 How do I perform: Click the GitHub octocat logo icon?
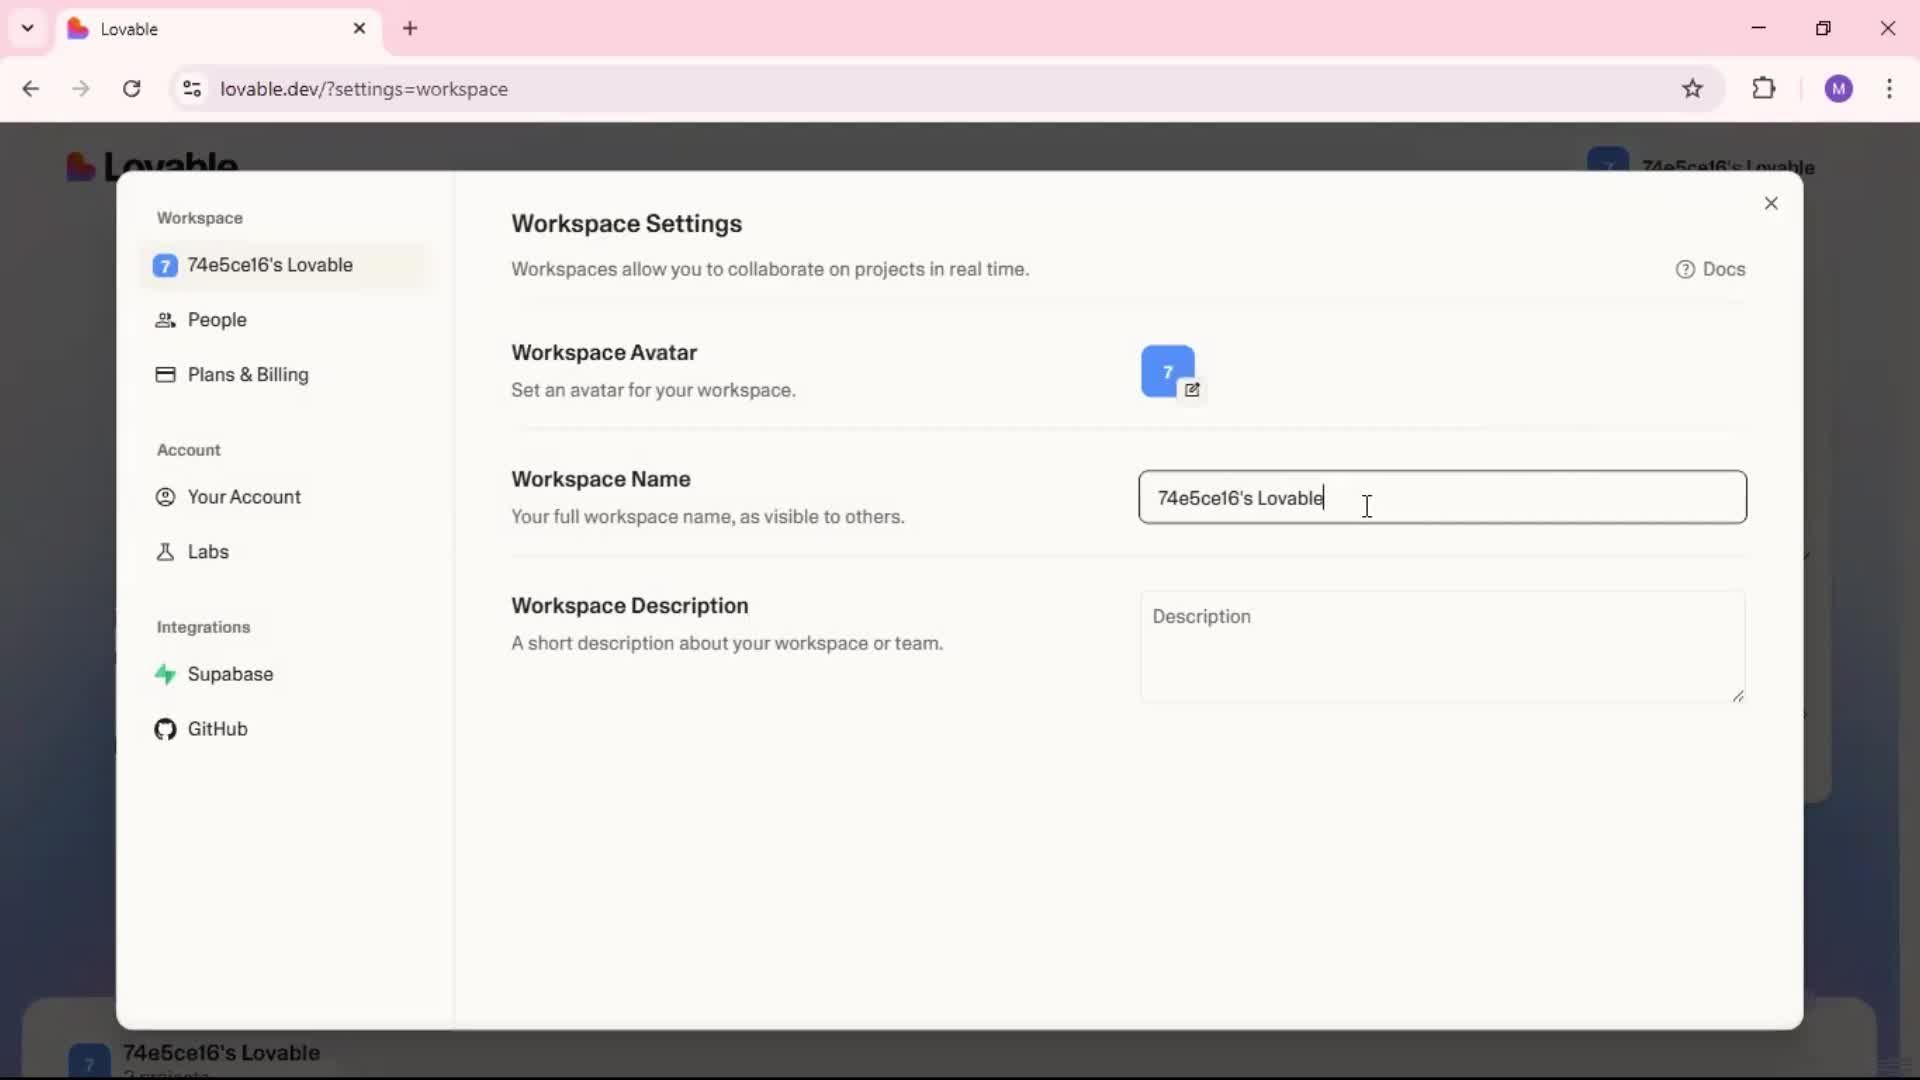[x=165, y=729]
